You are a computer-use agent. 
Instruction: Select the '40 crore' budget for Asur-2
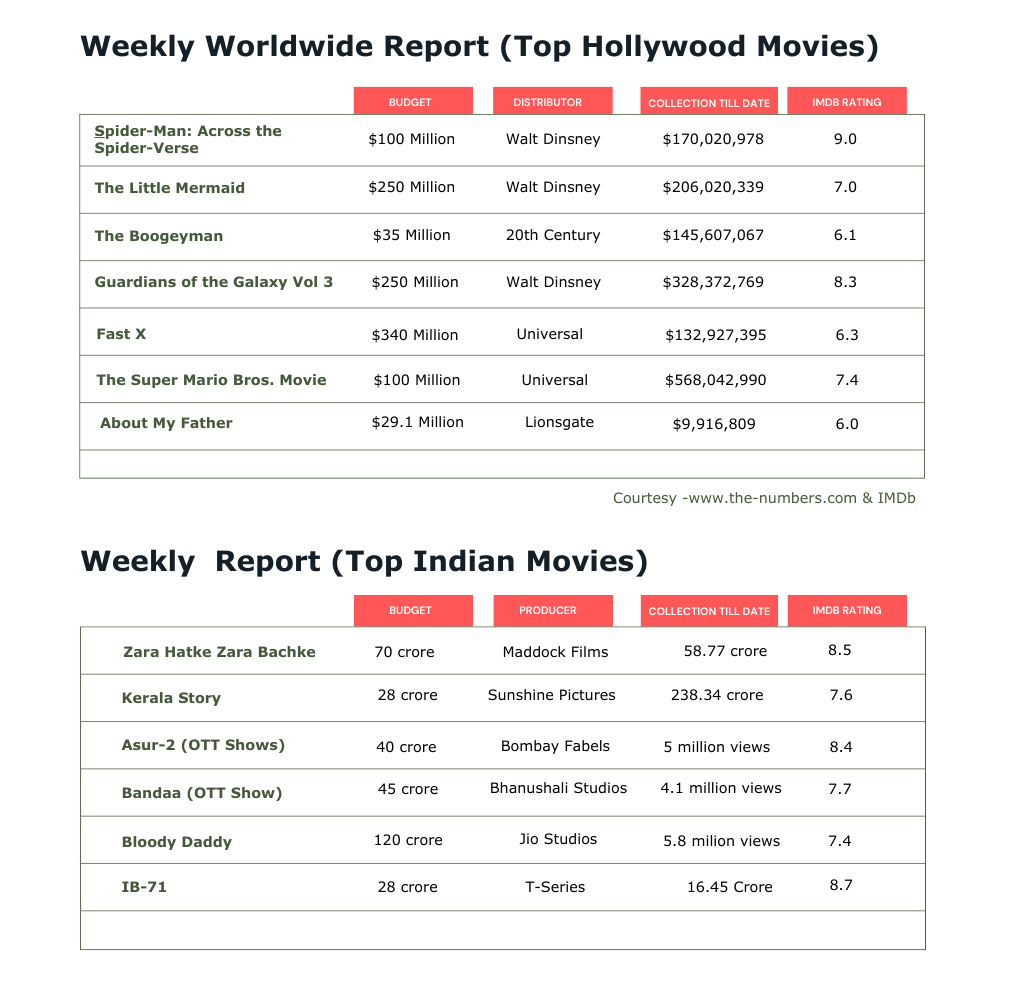point(406,747)
